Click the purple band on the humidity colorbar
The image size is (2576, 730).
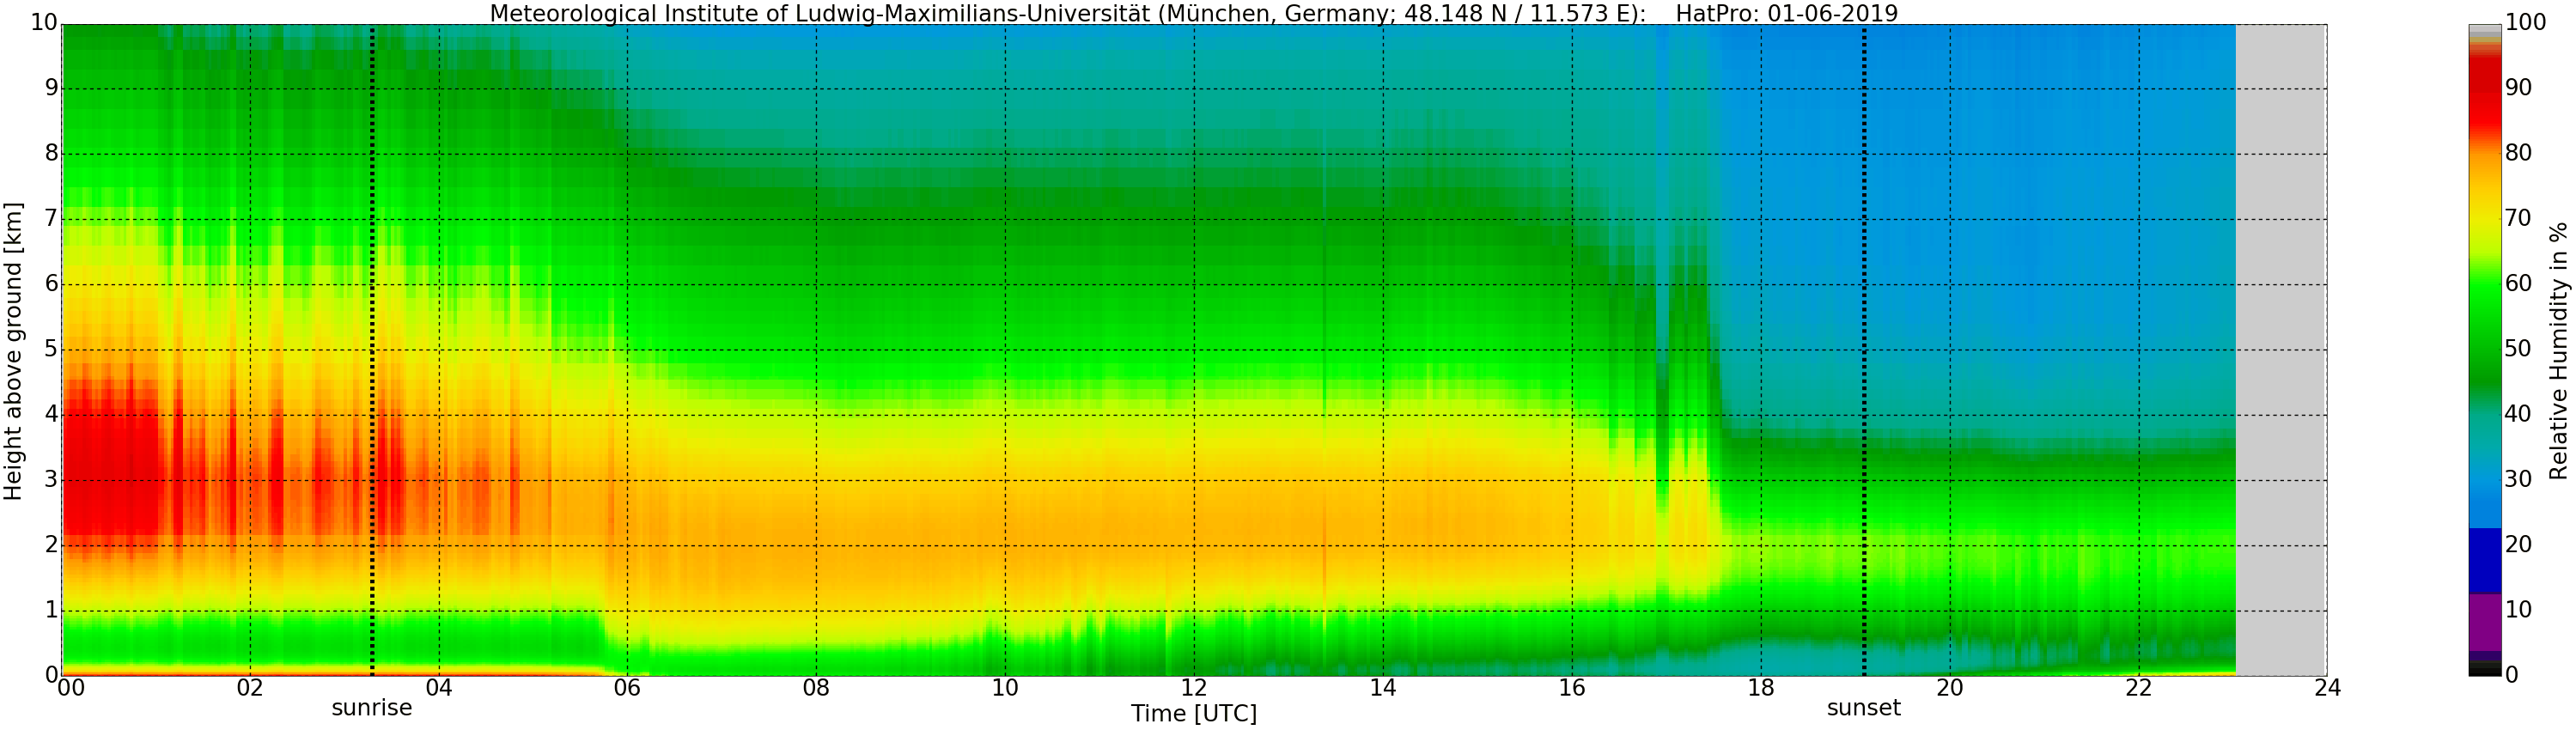[x=2485, y=622]
